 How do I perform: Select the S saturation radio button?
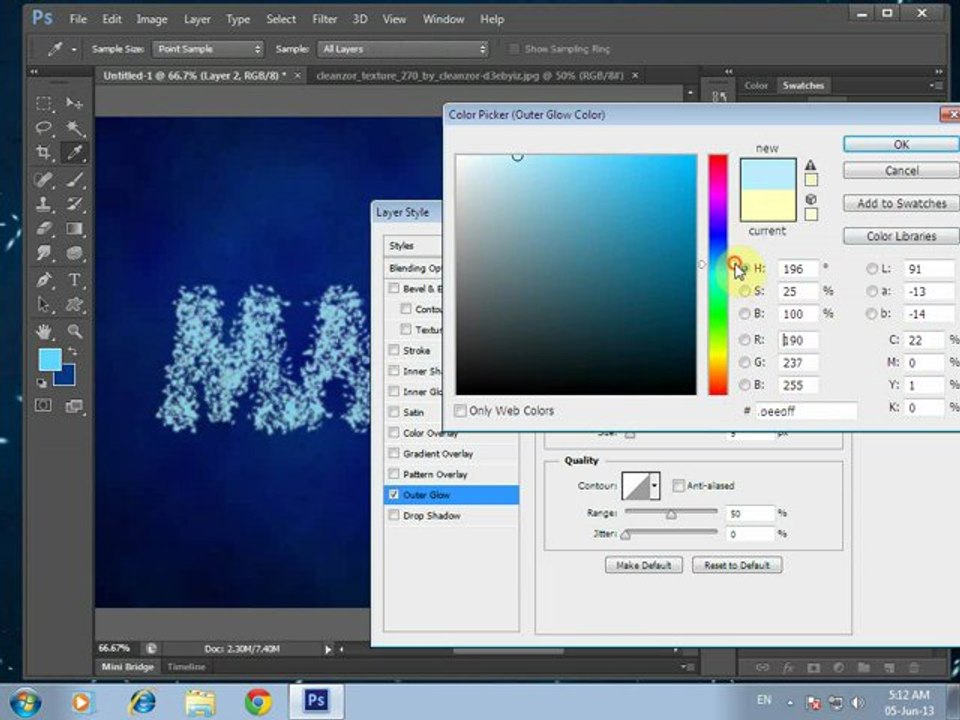coord(744,291)
